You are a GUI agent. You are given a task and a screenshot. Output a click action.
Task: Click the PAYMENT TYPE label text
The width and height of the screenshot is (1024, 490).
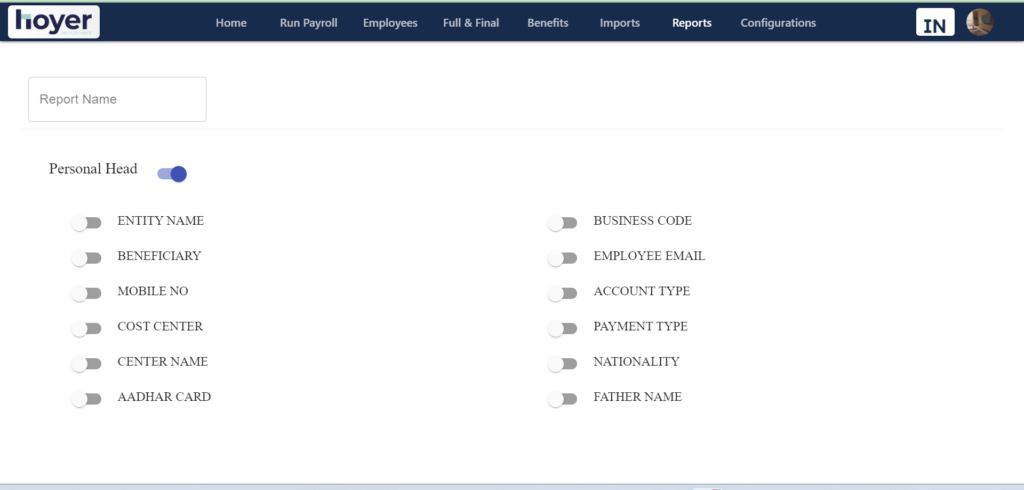click(x=641, y=327)
